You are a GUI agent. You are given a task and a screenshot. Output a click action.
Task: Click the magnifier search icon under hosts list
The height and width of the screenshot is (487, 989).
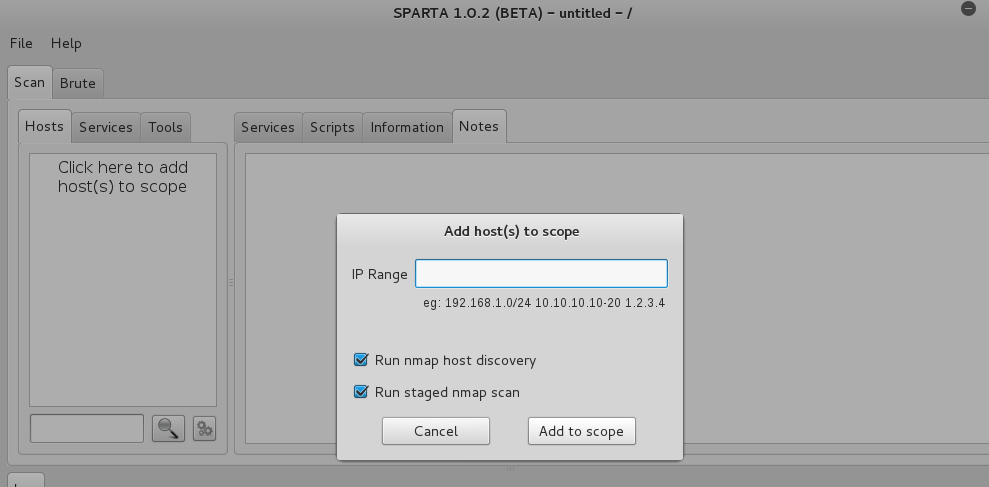168,429
